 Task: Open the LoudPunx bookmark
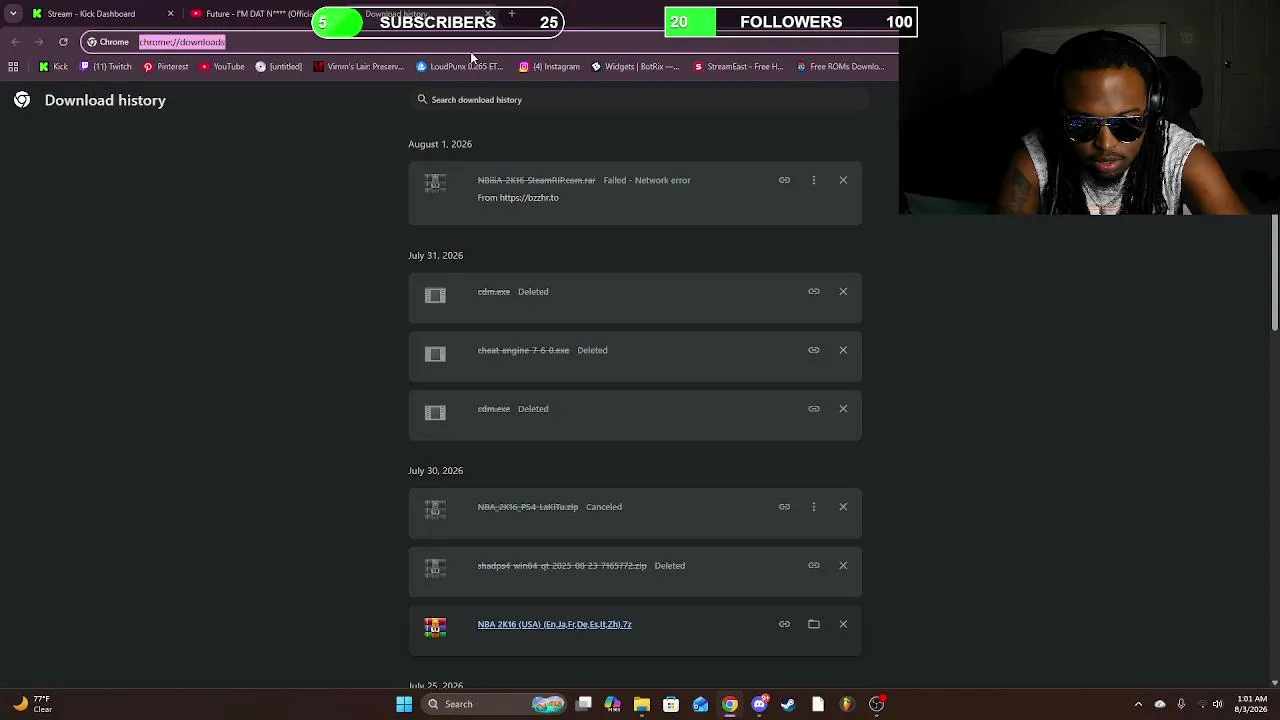[x=460, y=67]
